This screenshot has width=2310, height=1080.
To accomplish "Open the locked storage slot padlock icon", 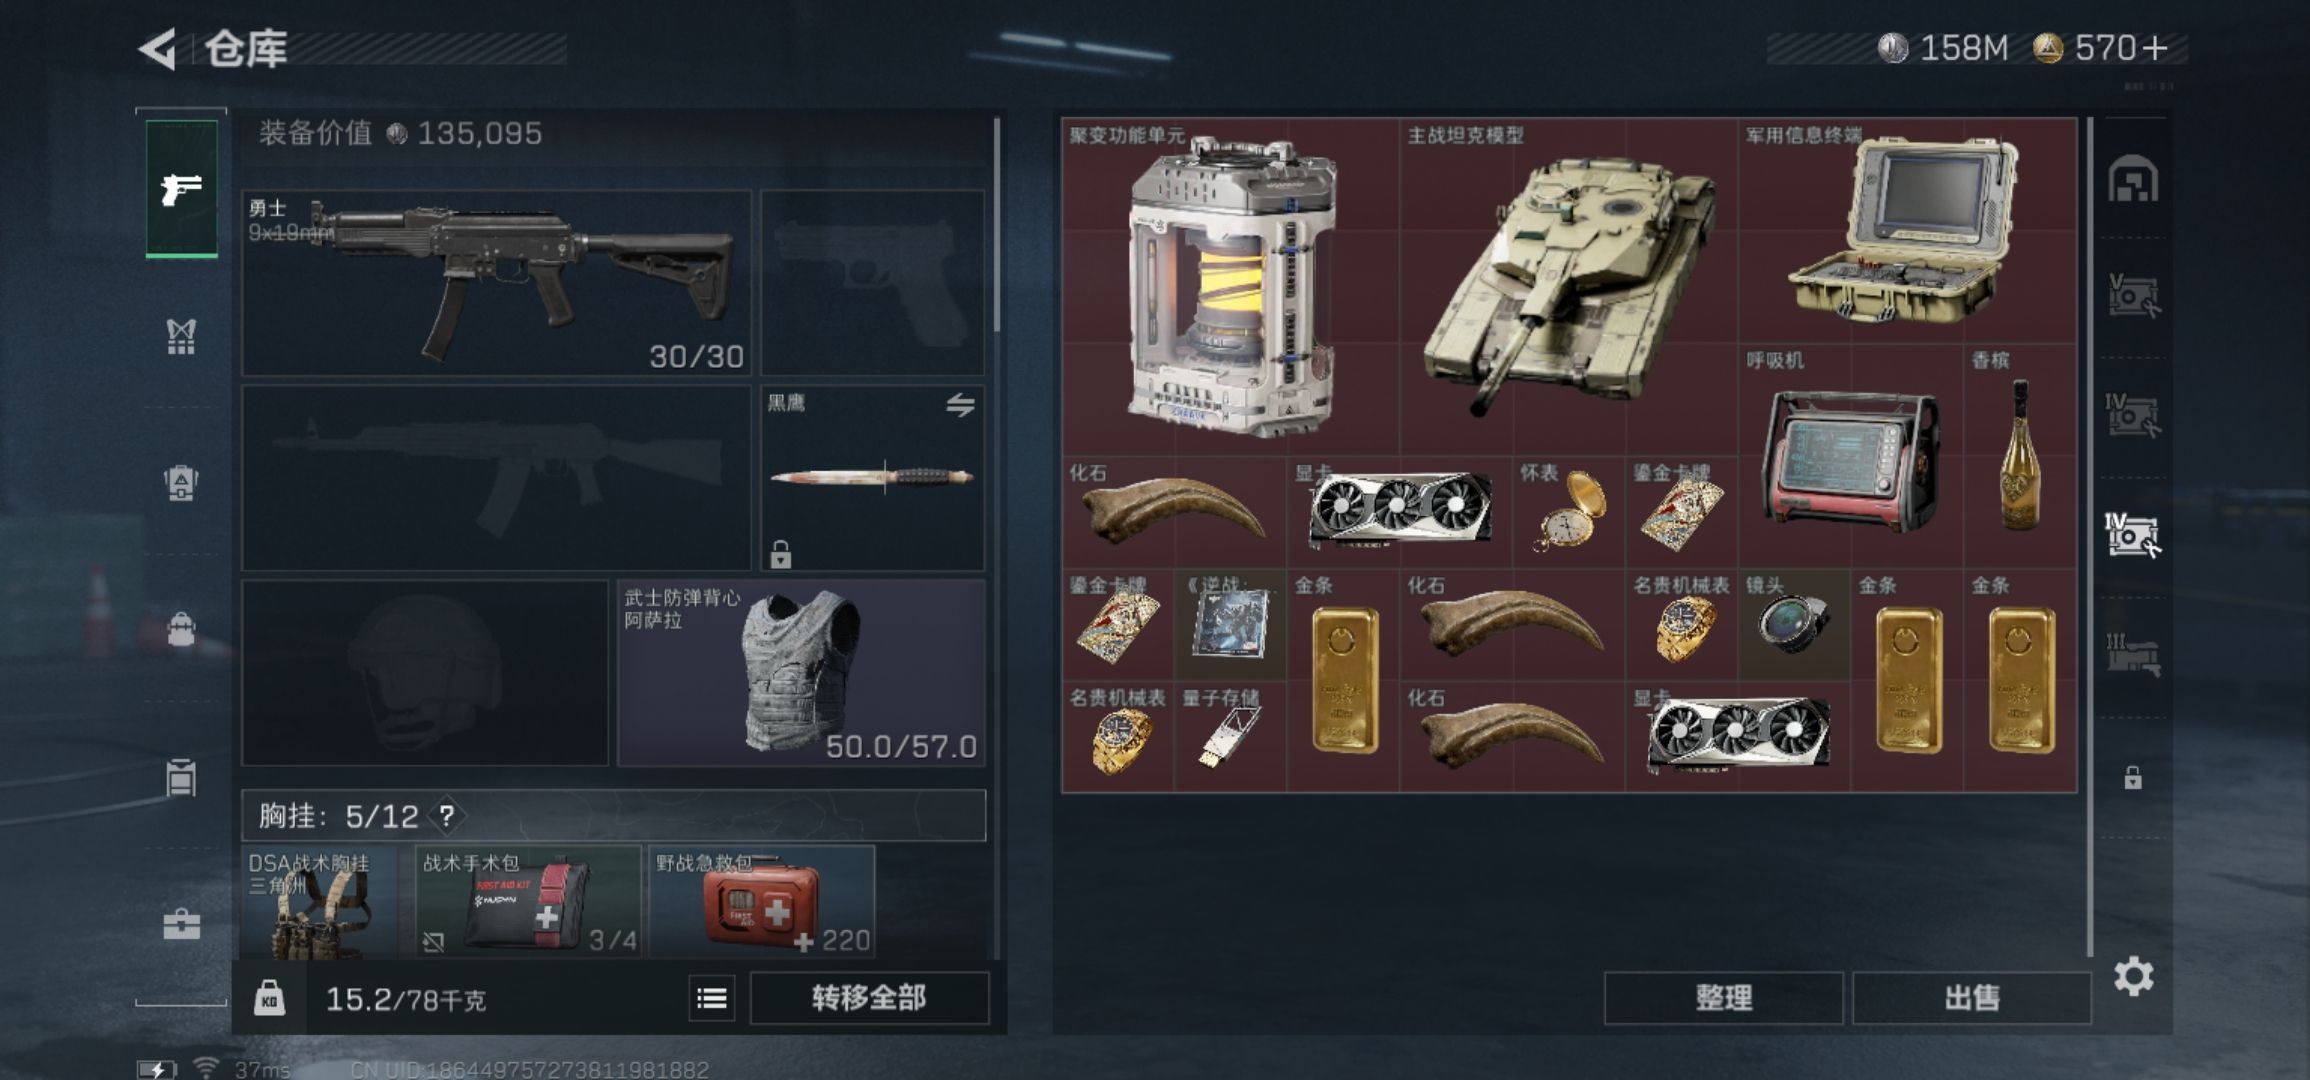I will click(x=2133, y=777).
